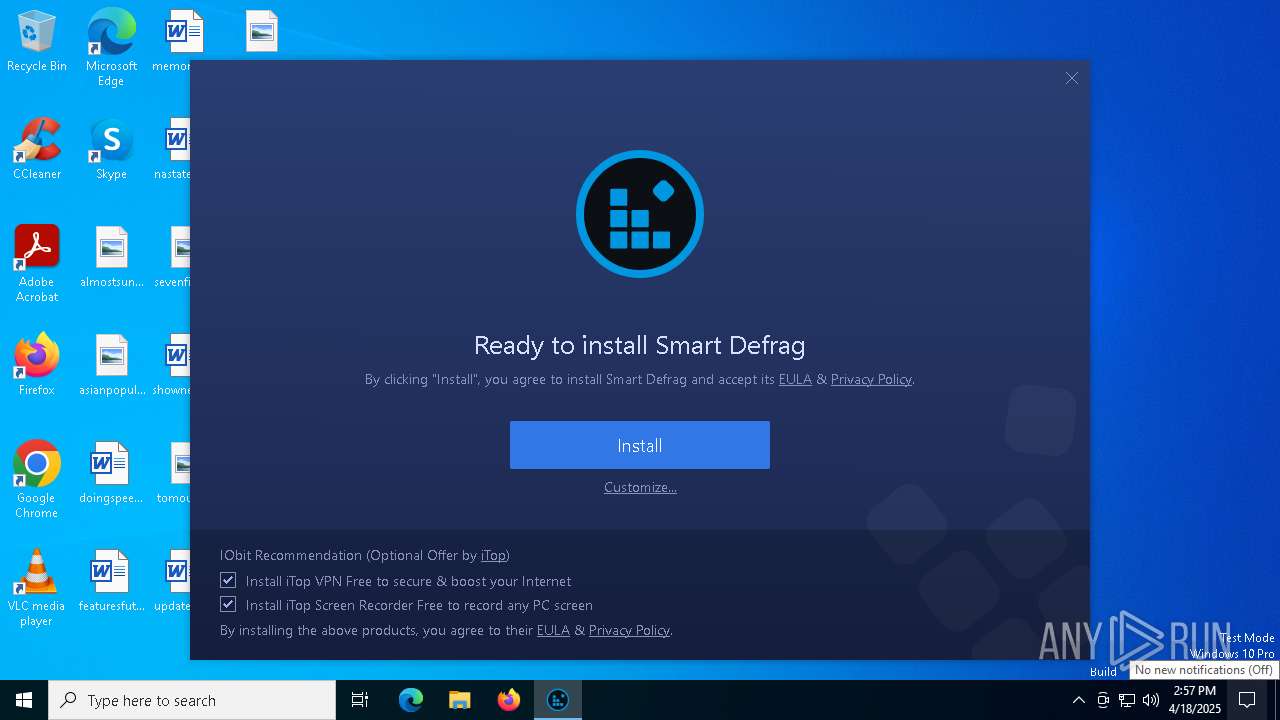Viewport: 1280px width, 720px height.
Task: Uncheck Install iTop VPN Free option
Action: click(x=228, y=580)
